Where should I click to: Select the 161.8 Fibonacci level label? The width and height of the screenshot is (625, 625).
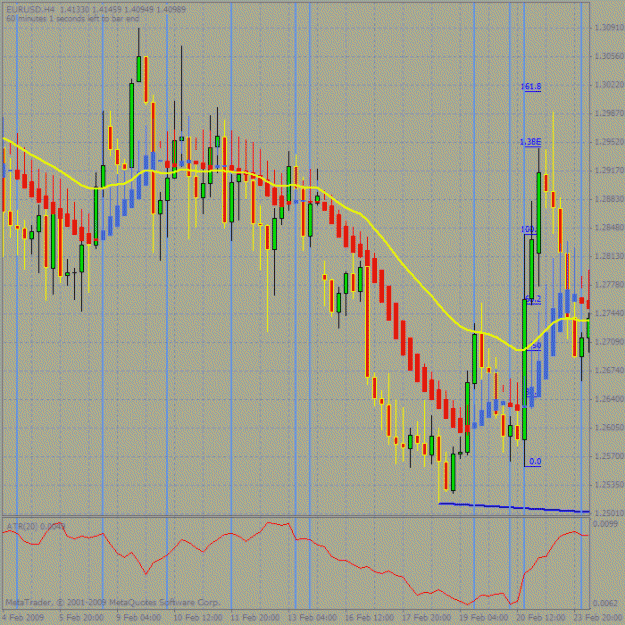[x=531, y=86]
